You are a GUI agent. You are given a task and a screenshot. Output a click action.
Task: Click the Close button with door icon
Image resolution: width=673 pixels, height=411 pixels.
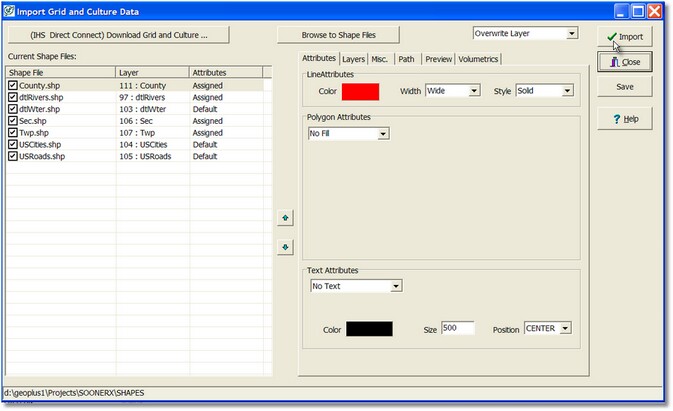pos(625,62)
